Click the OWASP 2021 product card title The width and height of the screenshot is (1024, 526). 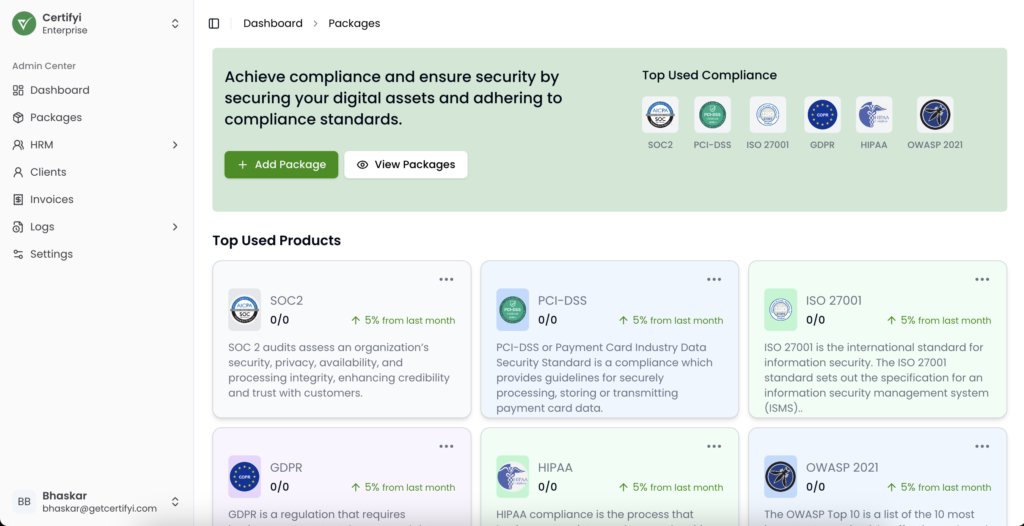(x=842, y=468)
